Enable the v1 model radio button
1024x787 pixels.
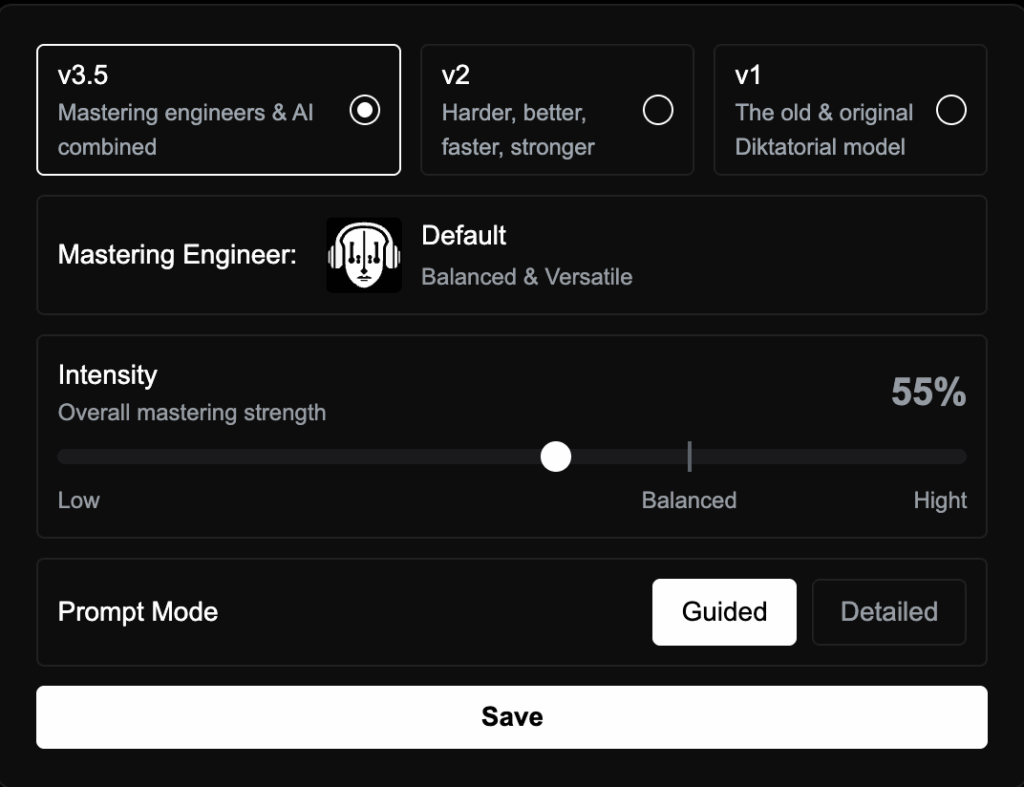950,110
